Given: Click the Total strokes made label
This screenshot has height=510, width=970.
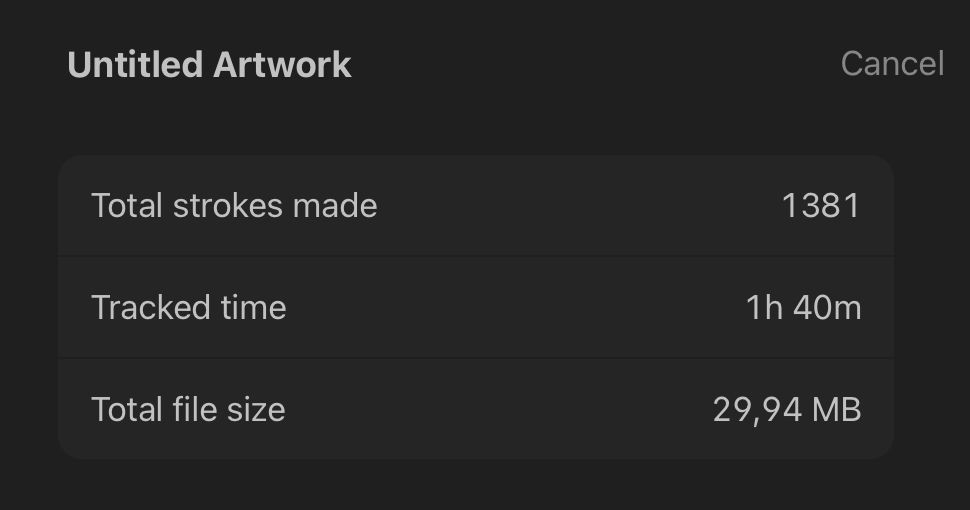Looking at the screenshot, I should (234, 205).
